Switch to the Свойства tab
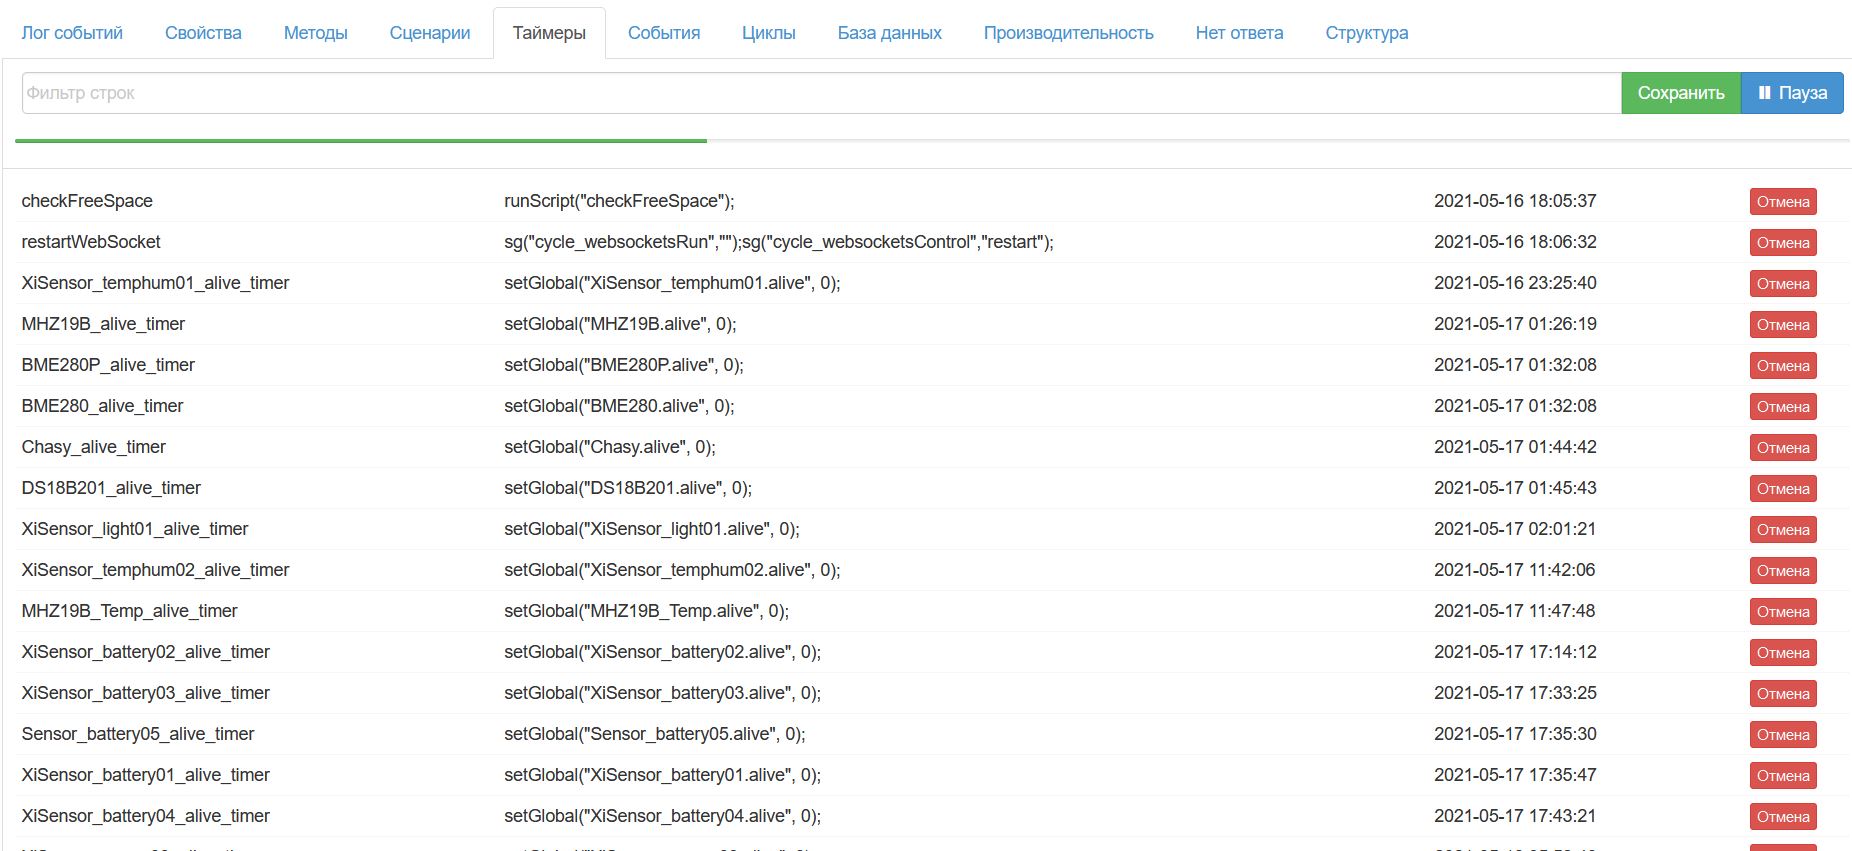Viewport: 1852px width, 851px height. 203,33
